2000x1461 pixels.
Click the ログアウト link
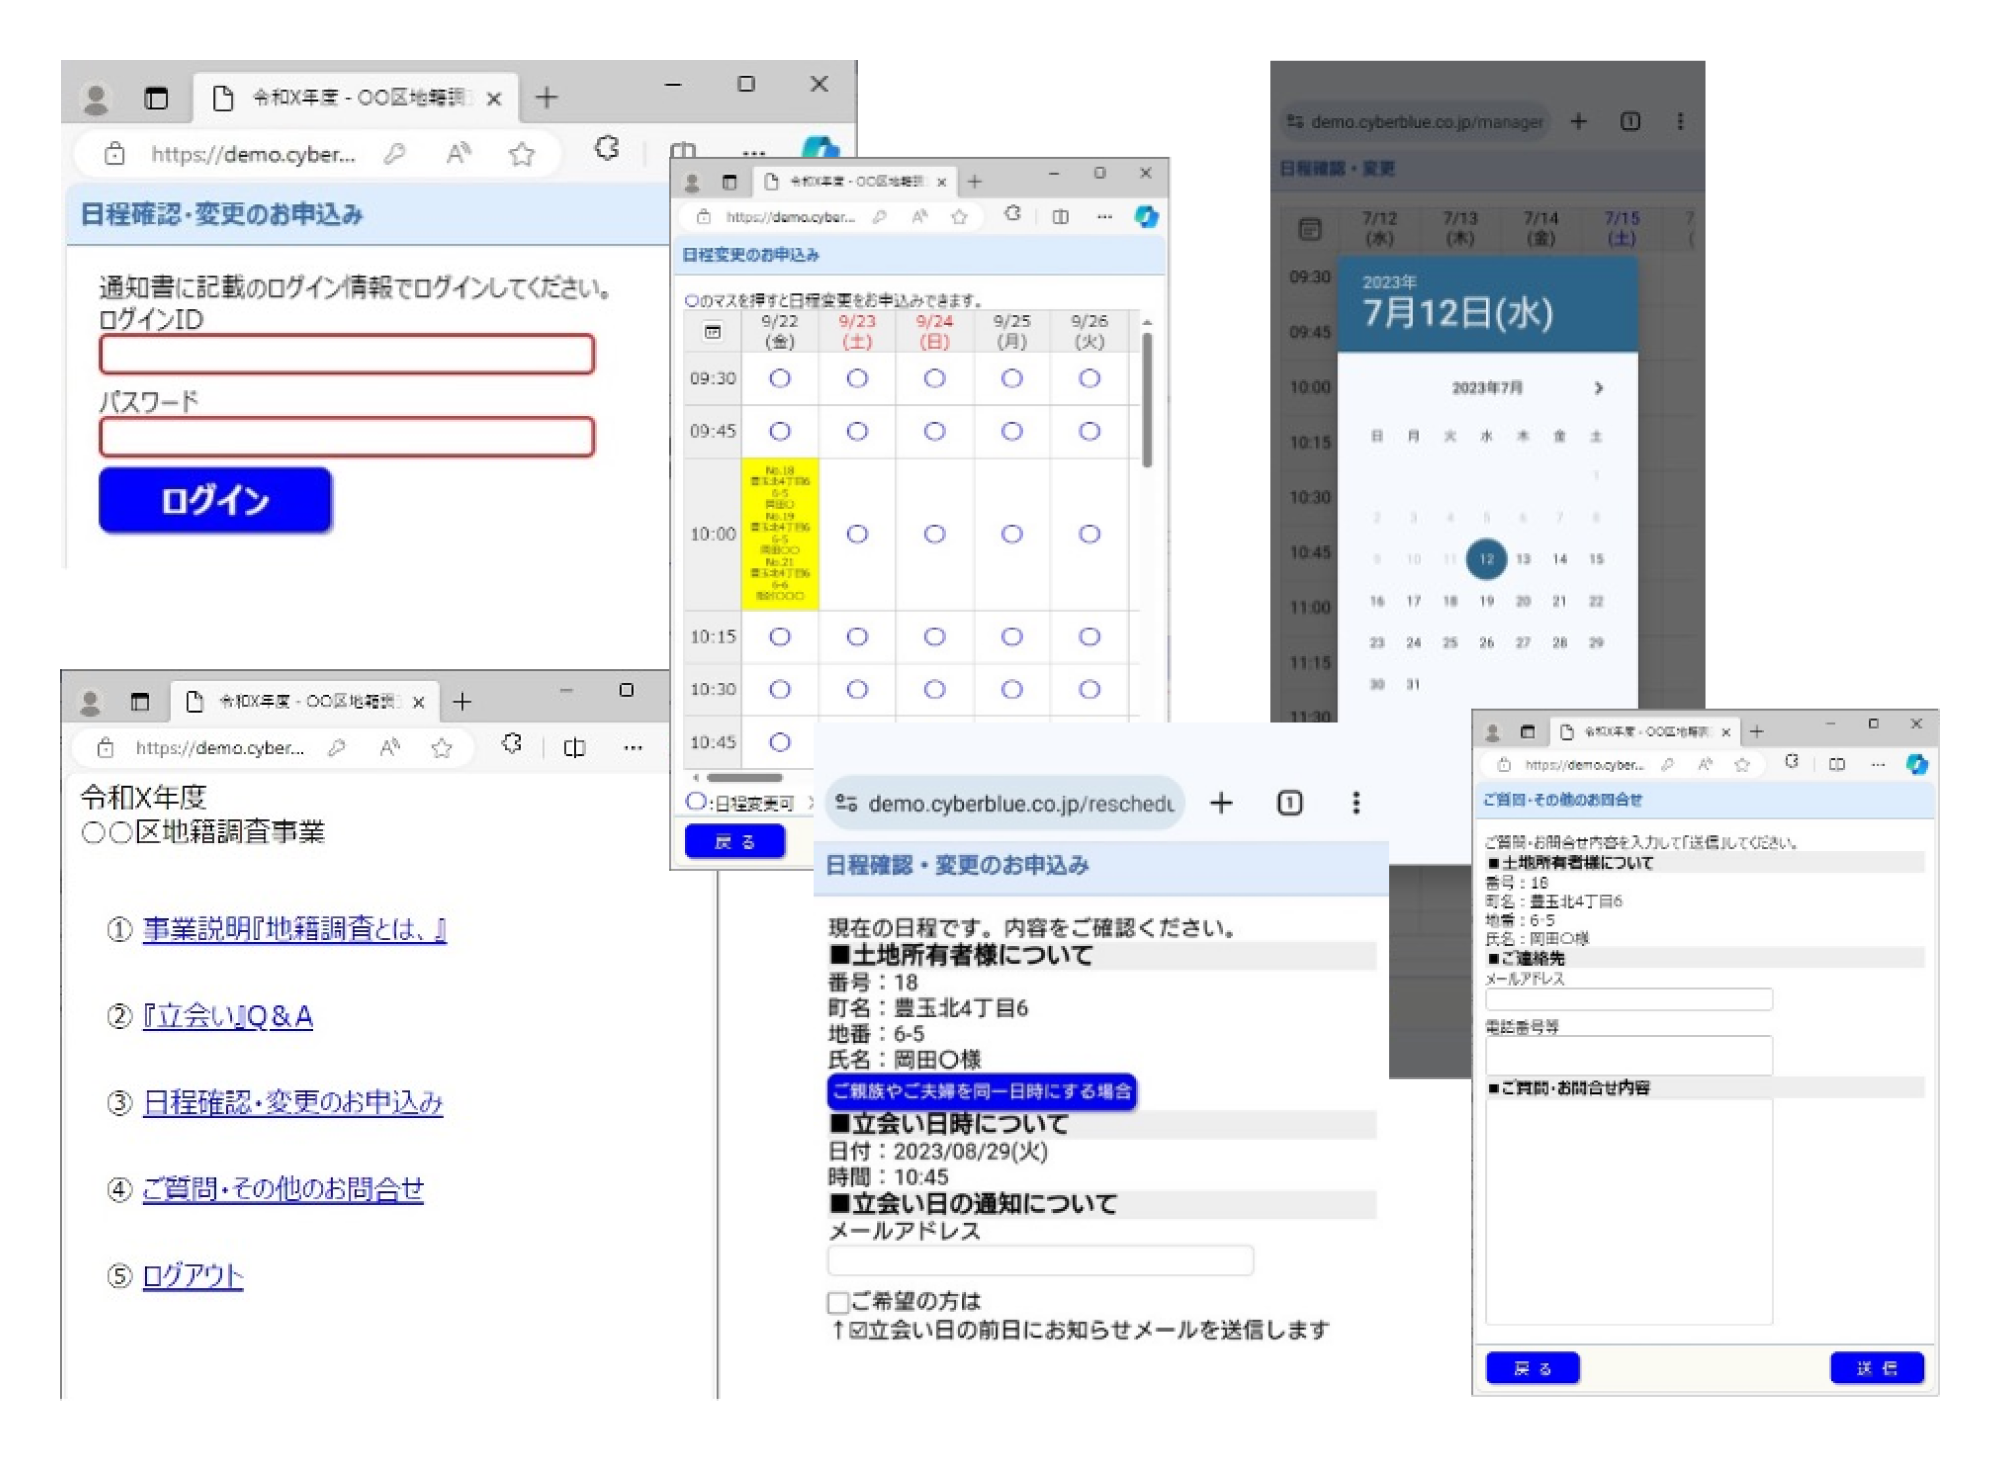(x=193, y=1275)
